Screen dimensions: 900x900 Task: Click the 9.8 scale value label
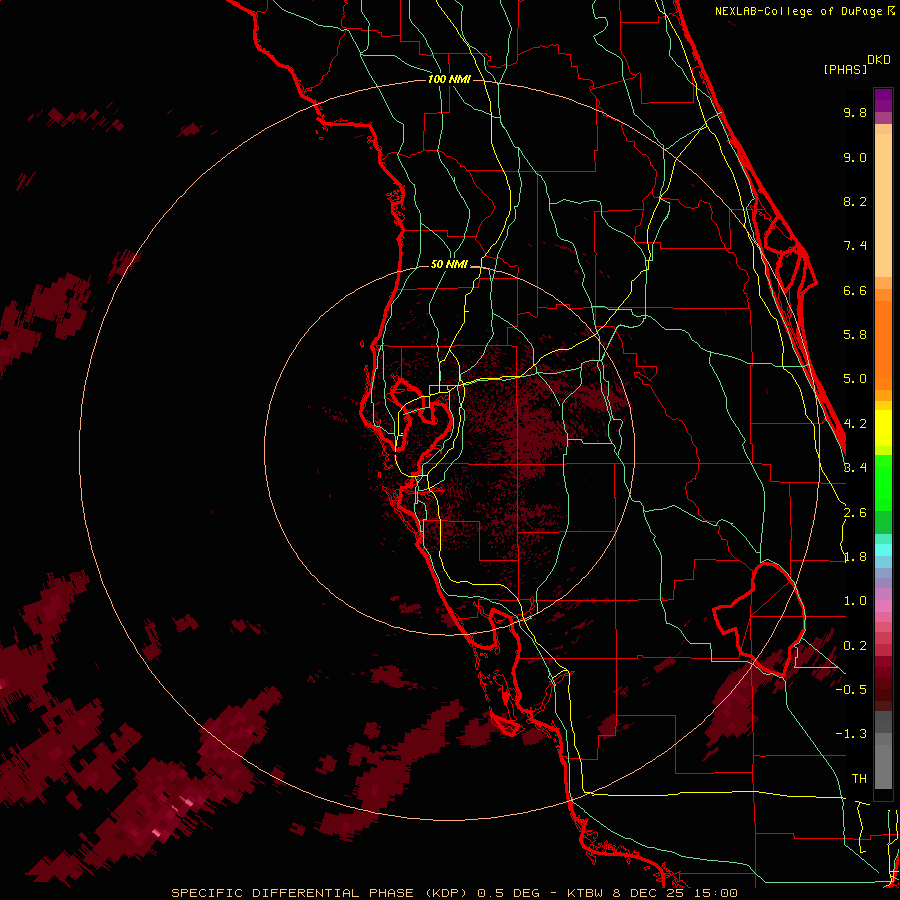point(855,112)
